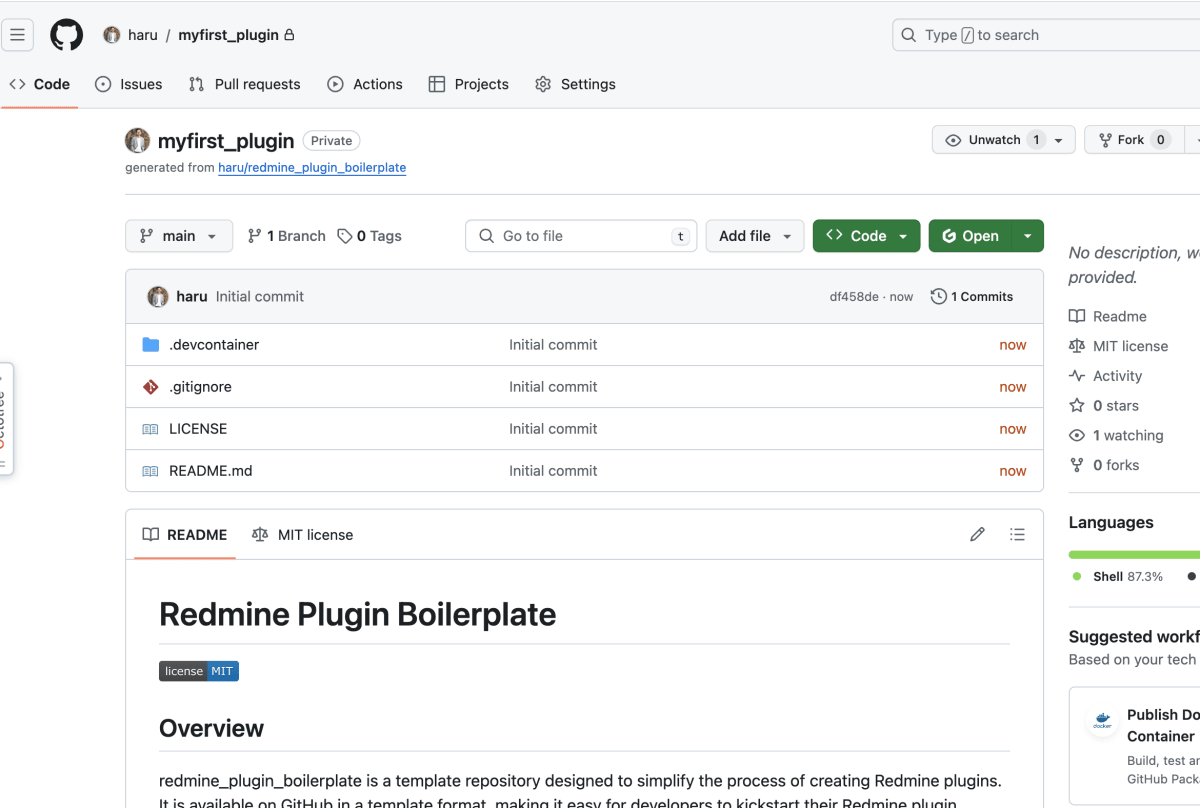The width and height of the screenshot is (1200, 808).
Task: Select the MIT license tab
Action: [x=303, y=535]
